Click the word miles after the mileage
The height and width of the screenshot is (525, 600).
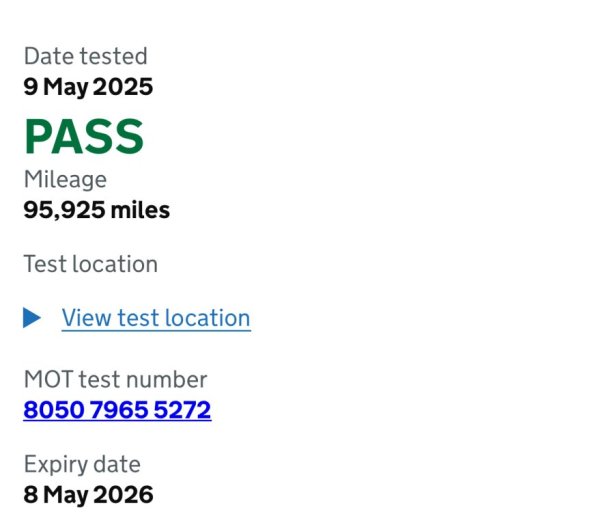point(140,210)
